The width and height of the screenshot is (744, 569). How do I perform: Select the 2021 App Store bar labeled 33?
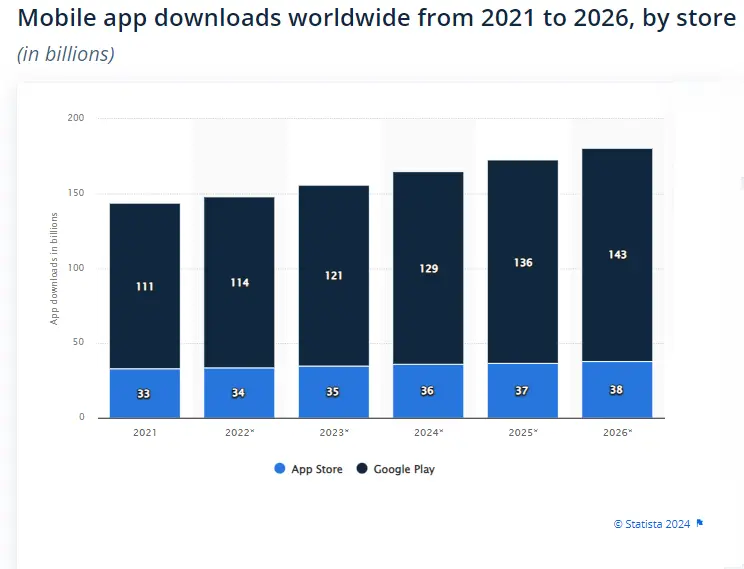(x=145, y=393)
